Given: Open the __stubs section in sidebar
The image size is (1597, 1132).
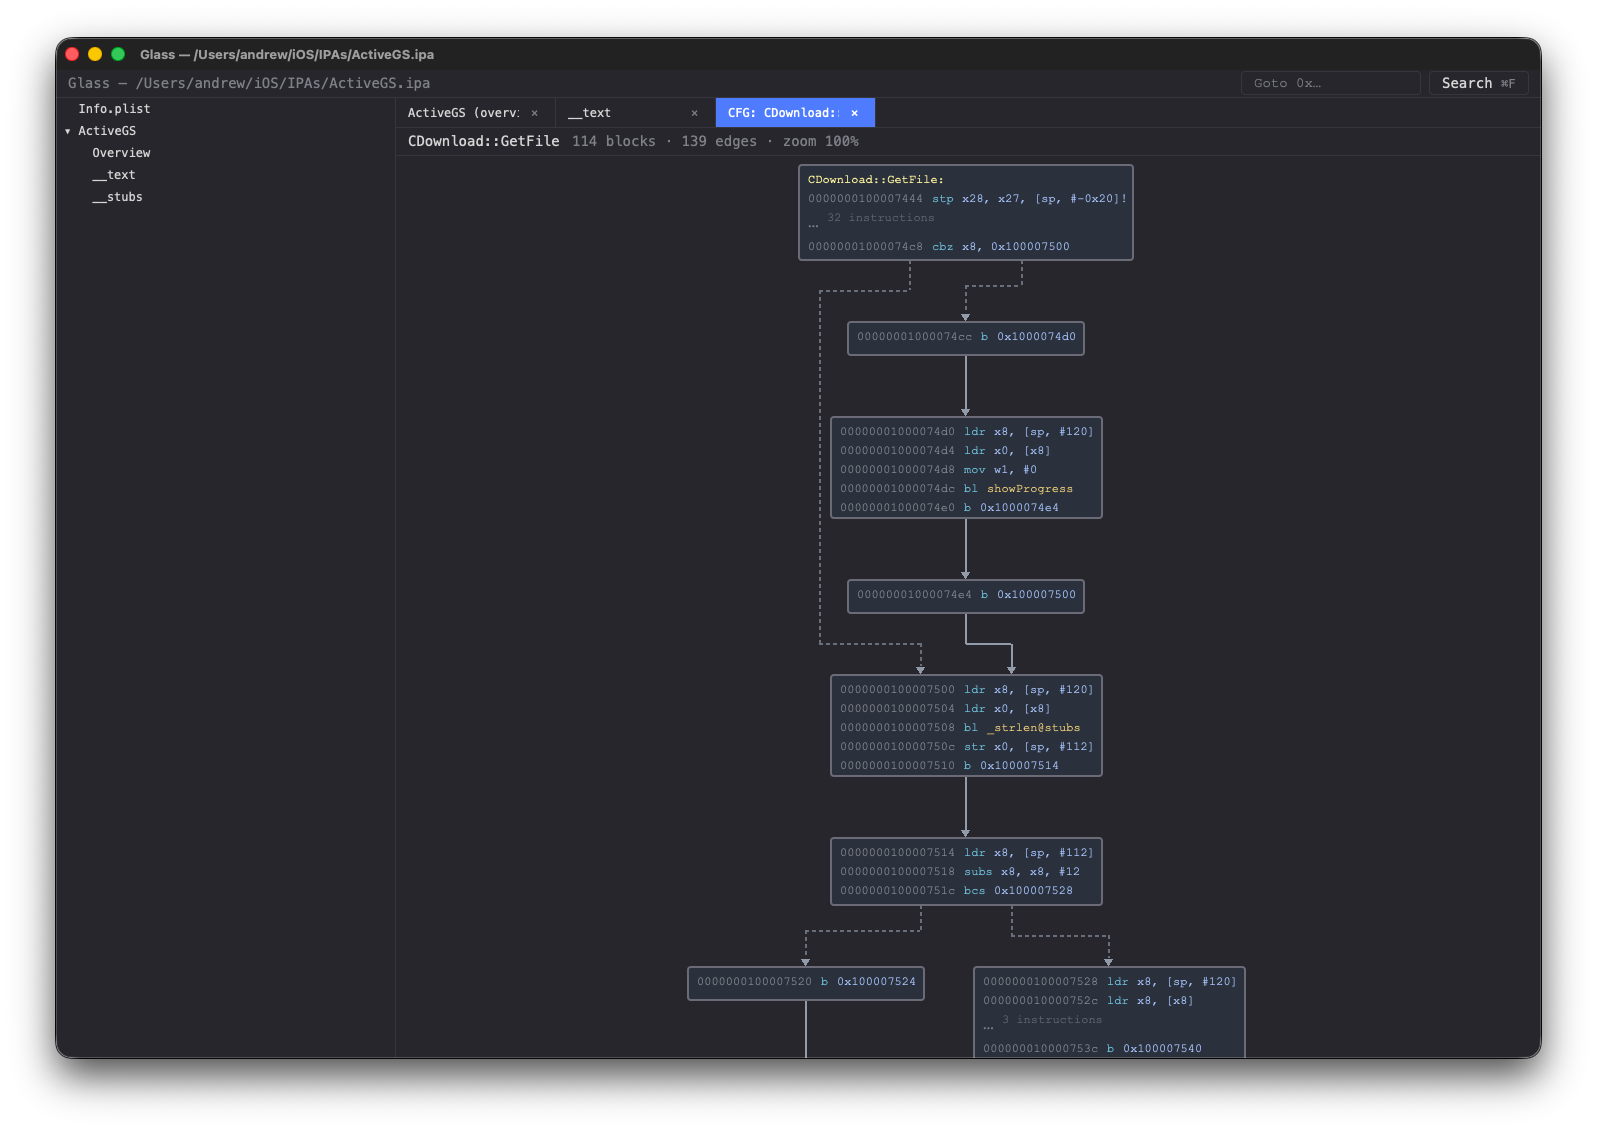Looking at the screenshot, I should (117, 197).
